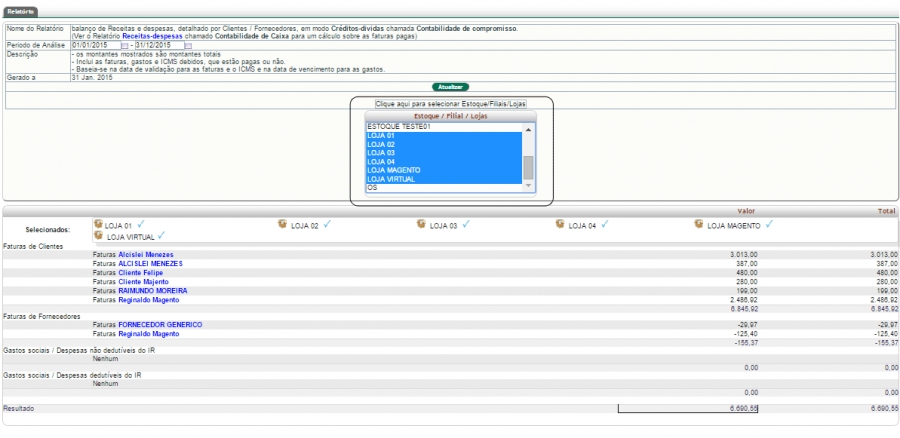Click the box icon beside LOJA 01
The image size is (900, 438).
coord(98,224)
